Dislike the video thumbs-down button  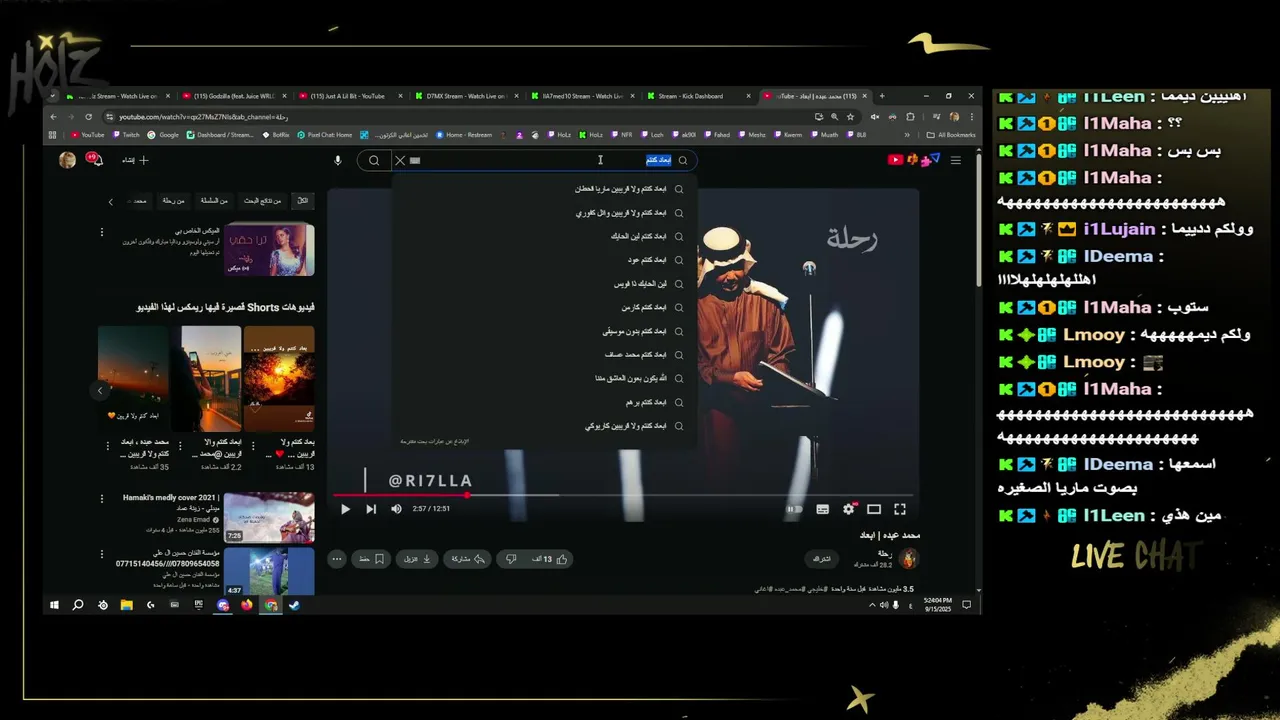(x=511, y=559)
